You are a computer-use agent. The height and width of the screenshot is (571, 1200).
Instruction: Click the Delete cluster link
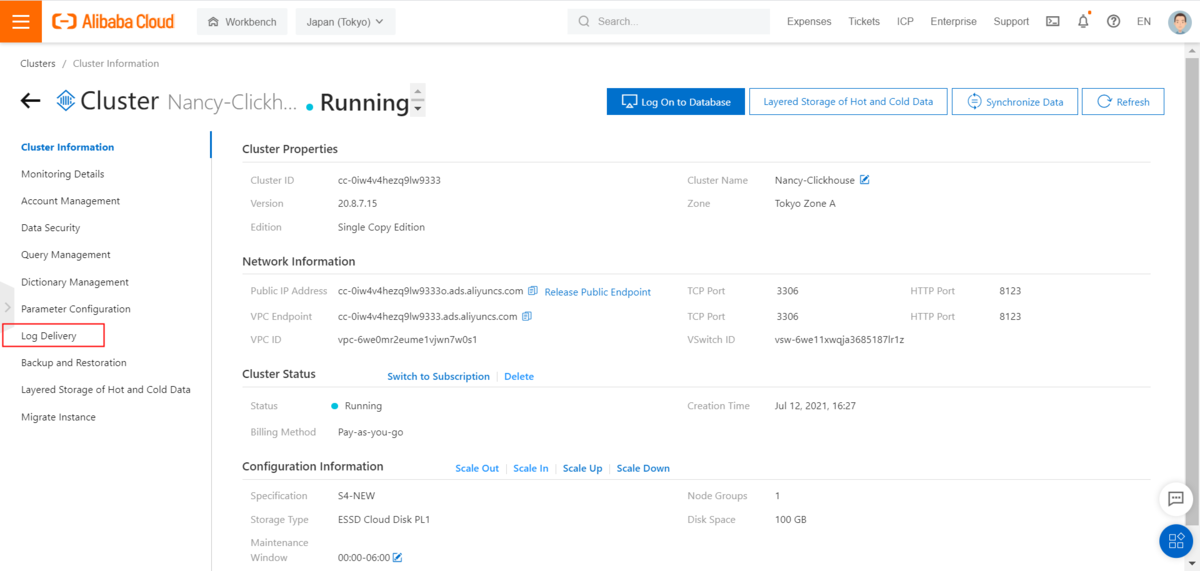(x=519, y=376)
